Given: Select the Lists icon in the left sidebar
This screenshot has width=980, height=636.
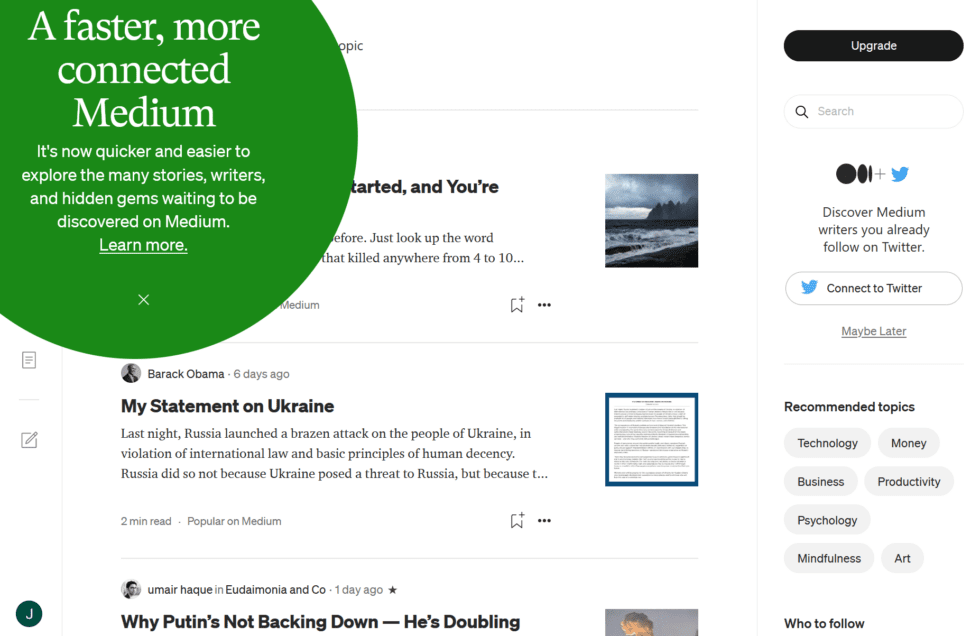Looking at the screenshot, I should [x=29, y=359].
